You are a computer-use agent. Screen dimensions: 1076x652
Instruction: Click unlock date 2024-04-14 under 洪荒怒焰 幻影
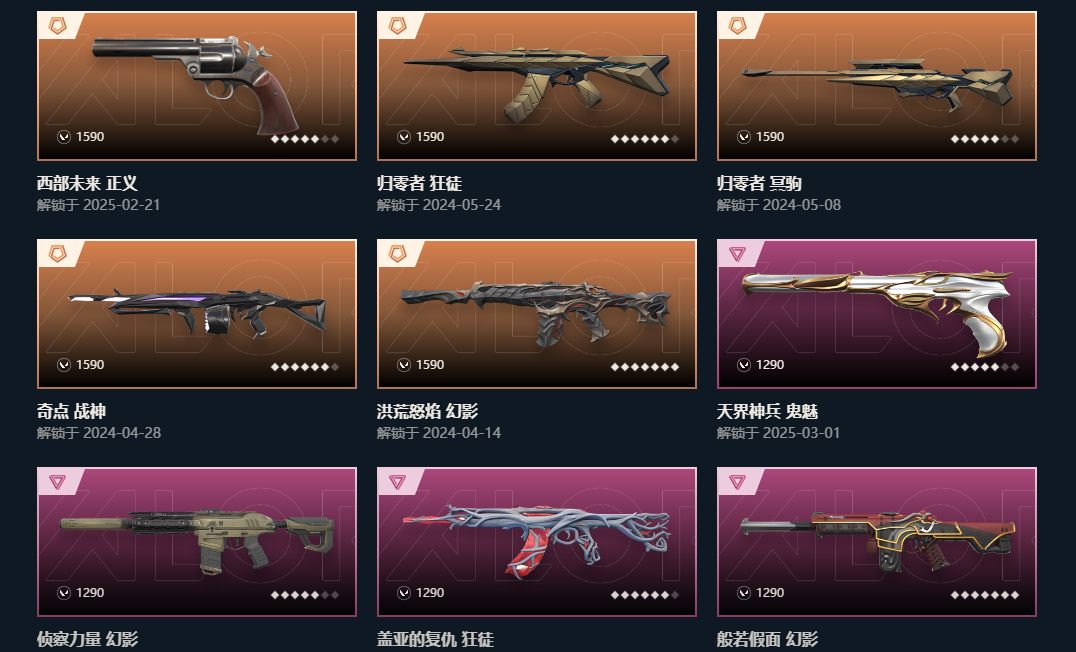click(462, 433)
